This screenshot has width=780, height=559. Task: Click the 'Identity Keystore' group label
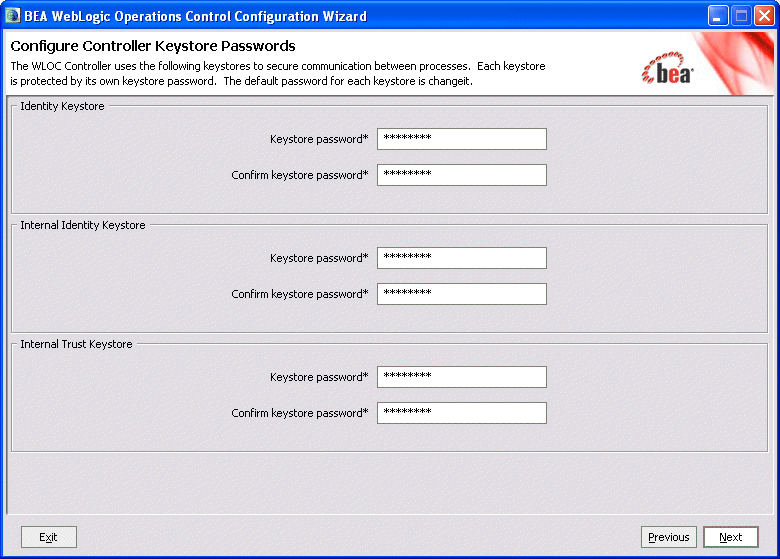62,106
